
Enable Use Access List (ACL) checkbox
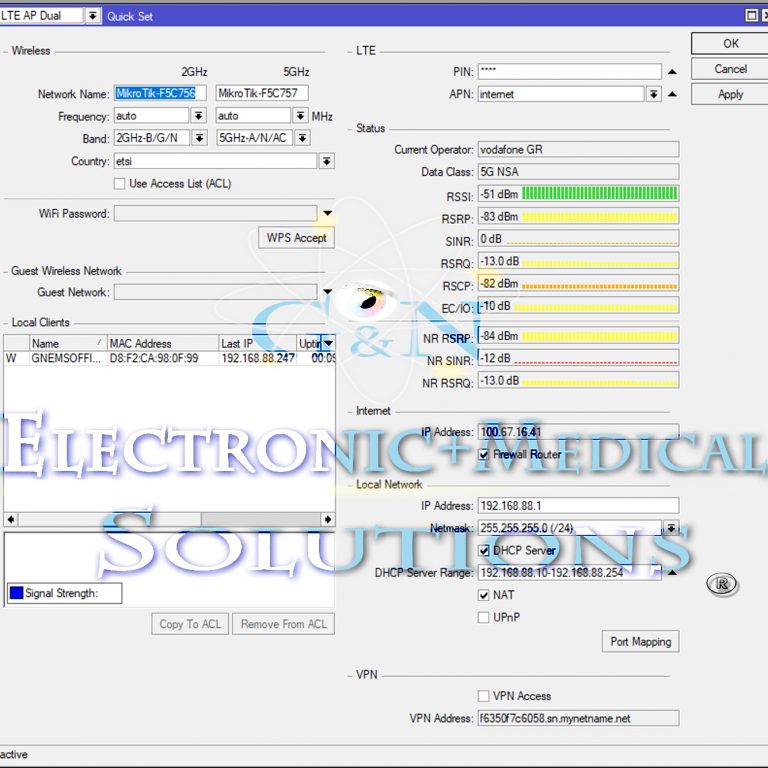tap(119, 184)
